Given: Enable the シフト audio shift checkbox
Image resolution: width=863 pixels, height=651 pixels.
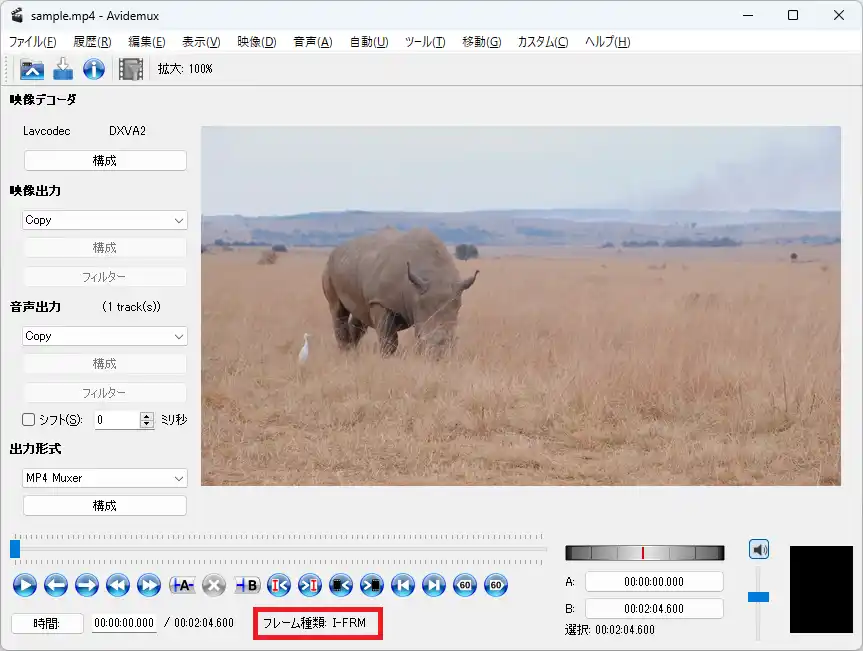Looking at the screenshot, I should [29, 420].
